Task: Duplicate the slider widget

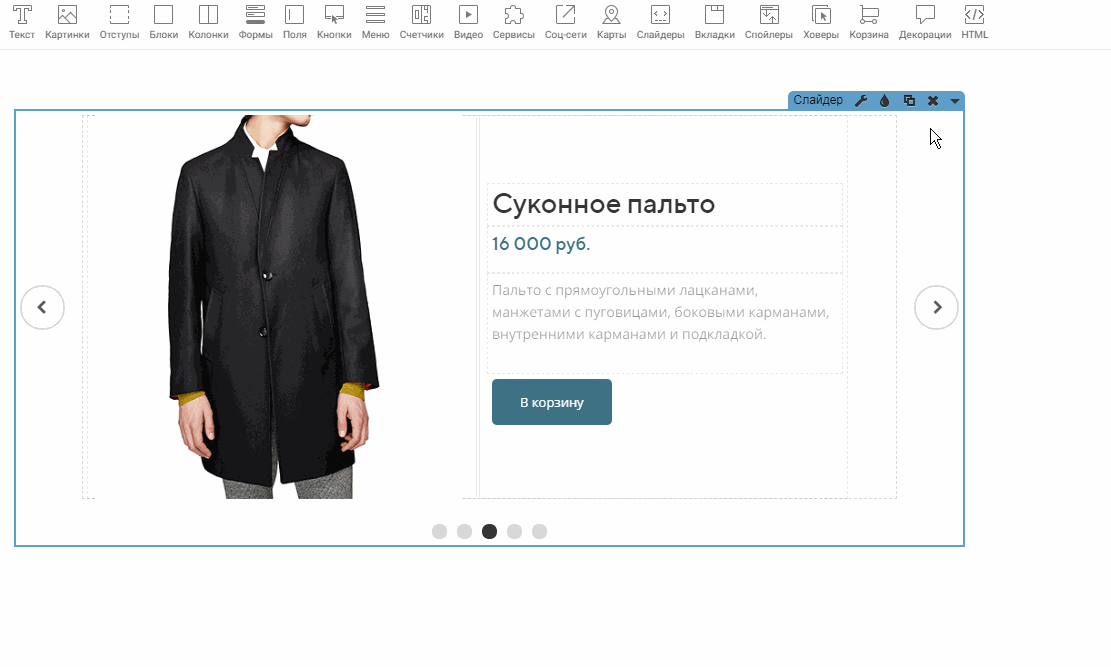Action: coord(909,101)
